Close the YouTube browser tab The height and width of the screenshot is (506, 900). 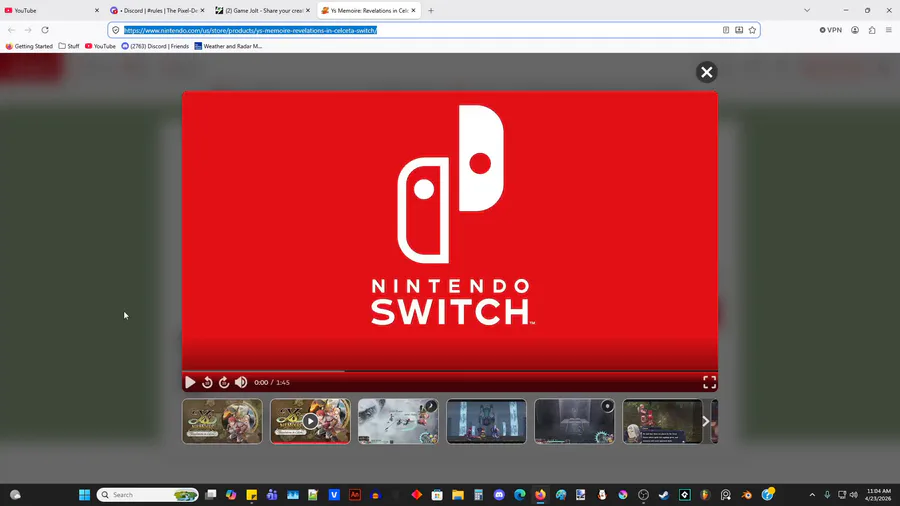(96, 10)
